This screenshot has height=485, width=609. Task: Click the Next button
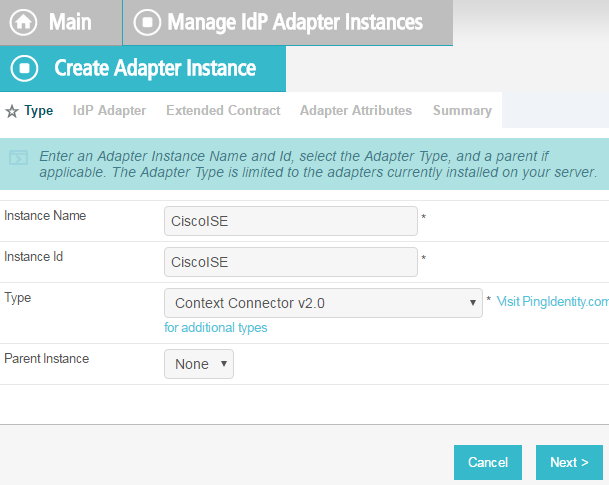tap(569, 462)
